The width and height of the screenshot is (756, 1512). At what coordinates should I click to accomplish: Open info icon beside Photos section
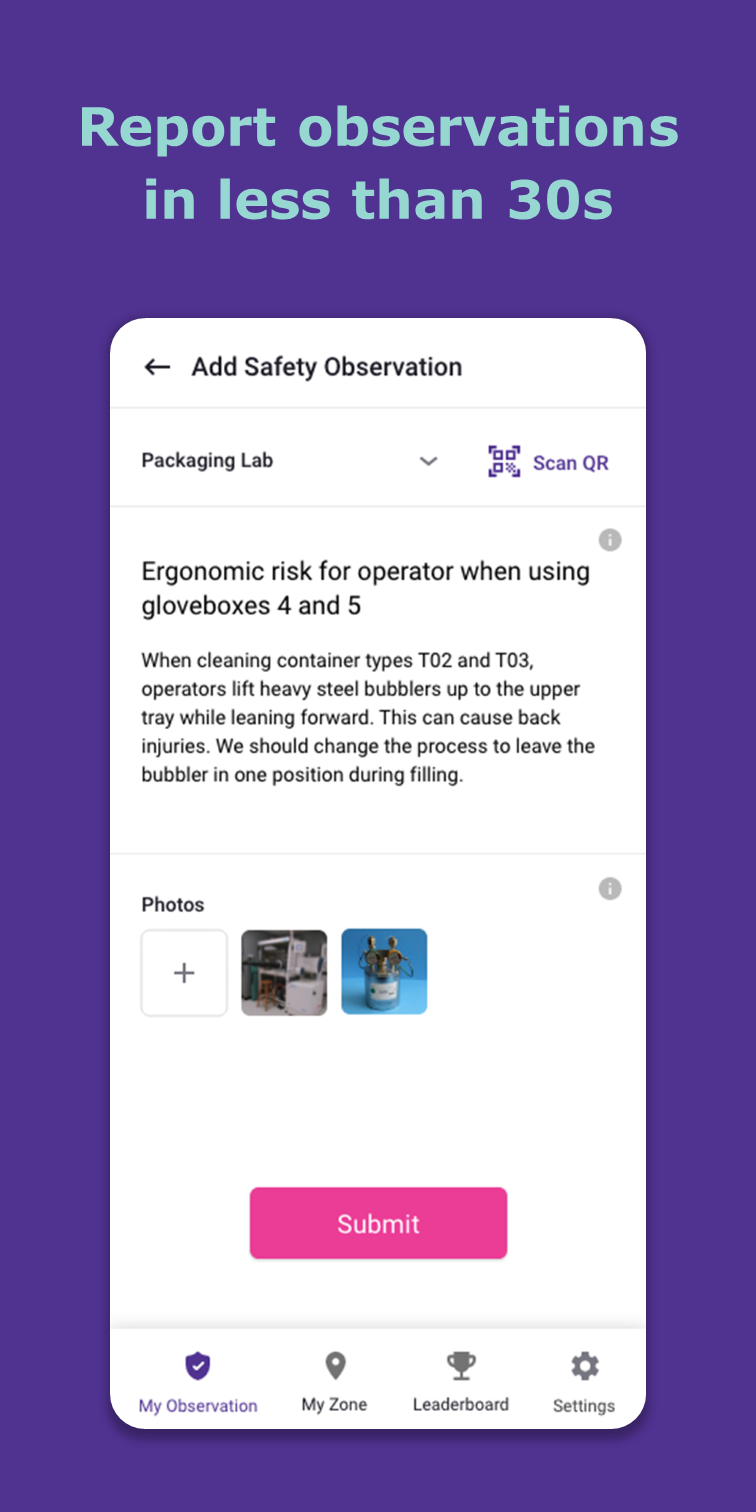(610, 888)
